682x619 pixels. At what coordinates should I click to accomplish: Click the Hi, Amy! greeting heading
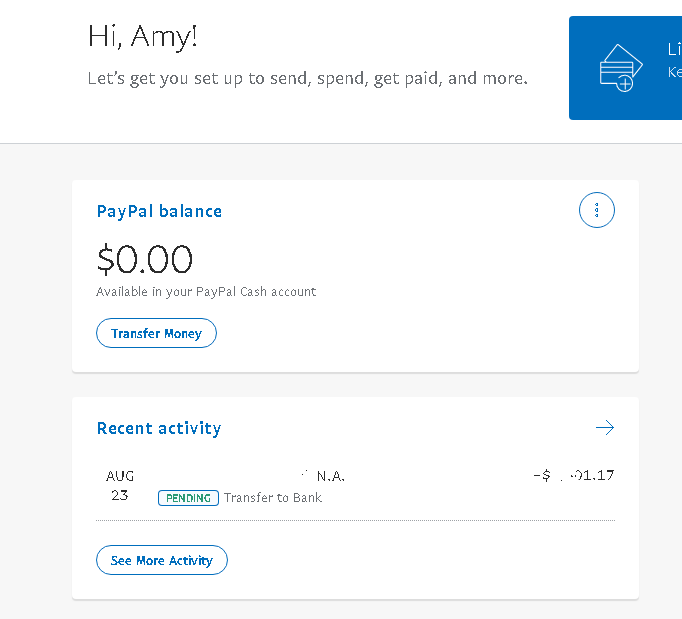coord(143,37)
